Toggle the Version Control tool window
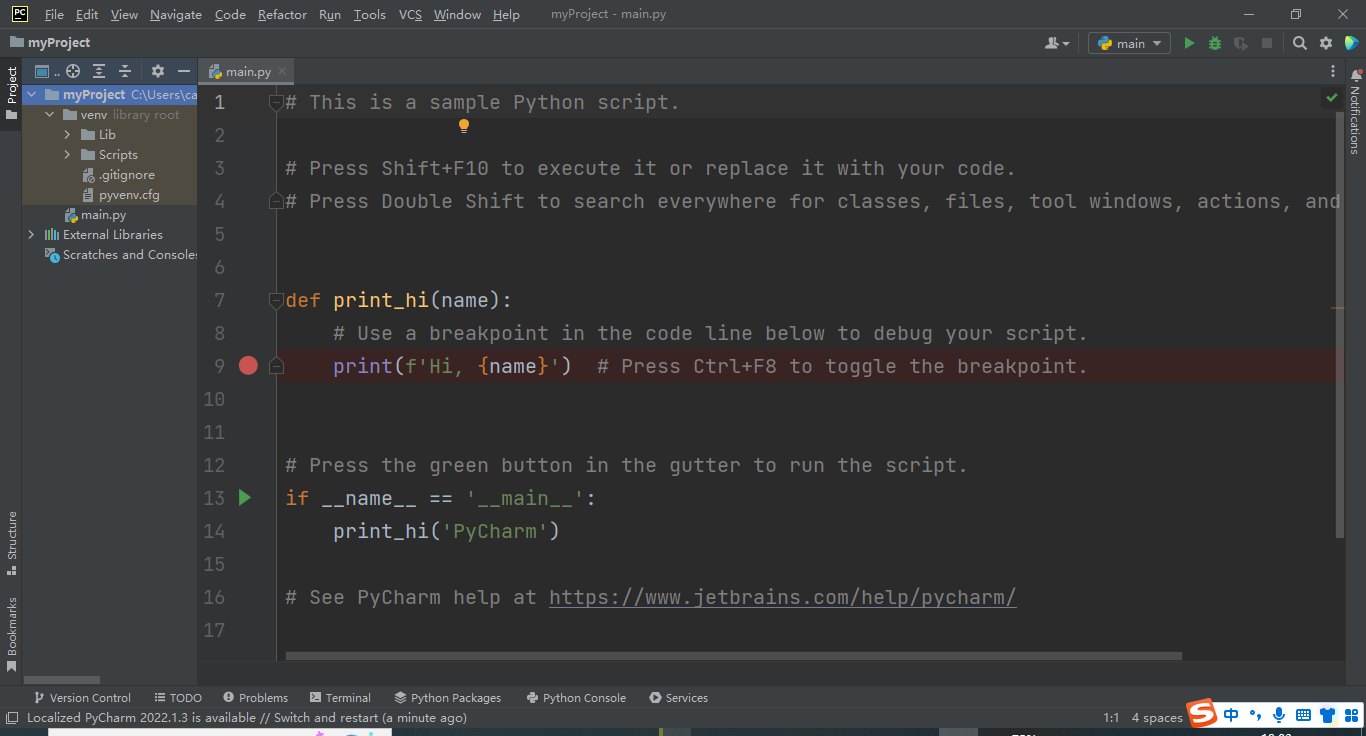 click(x=82, y=698)
